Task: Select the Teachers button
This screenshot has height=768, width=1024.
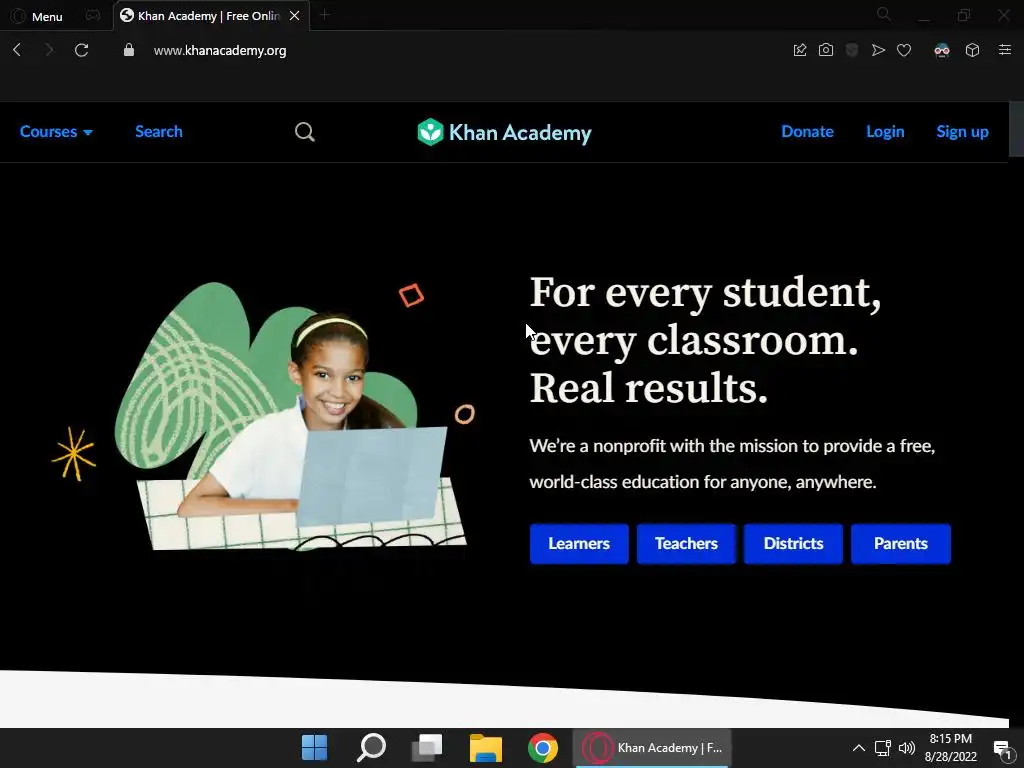Action: pyautogui.click(x=686, y=543)
